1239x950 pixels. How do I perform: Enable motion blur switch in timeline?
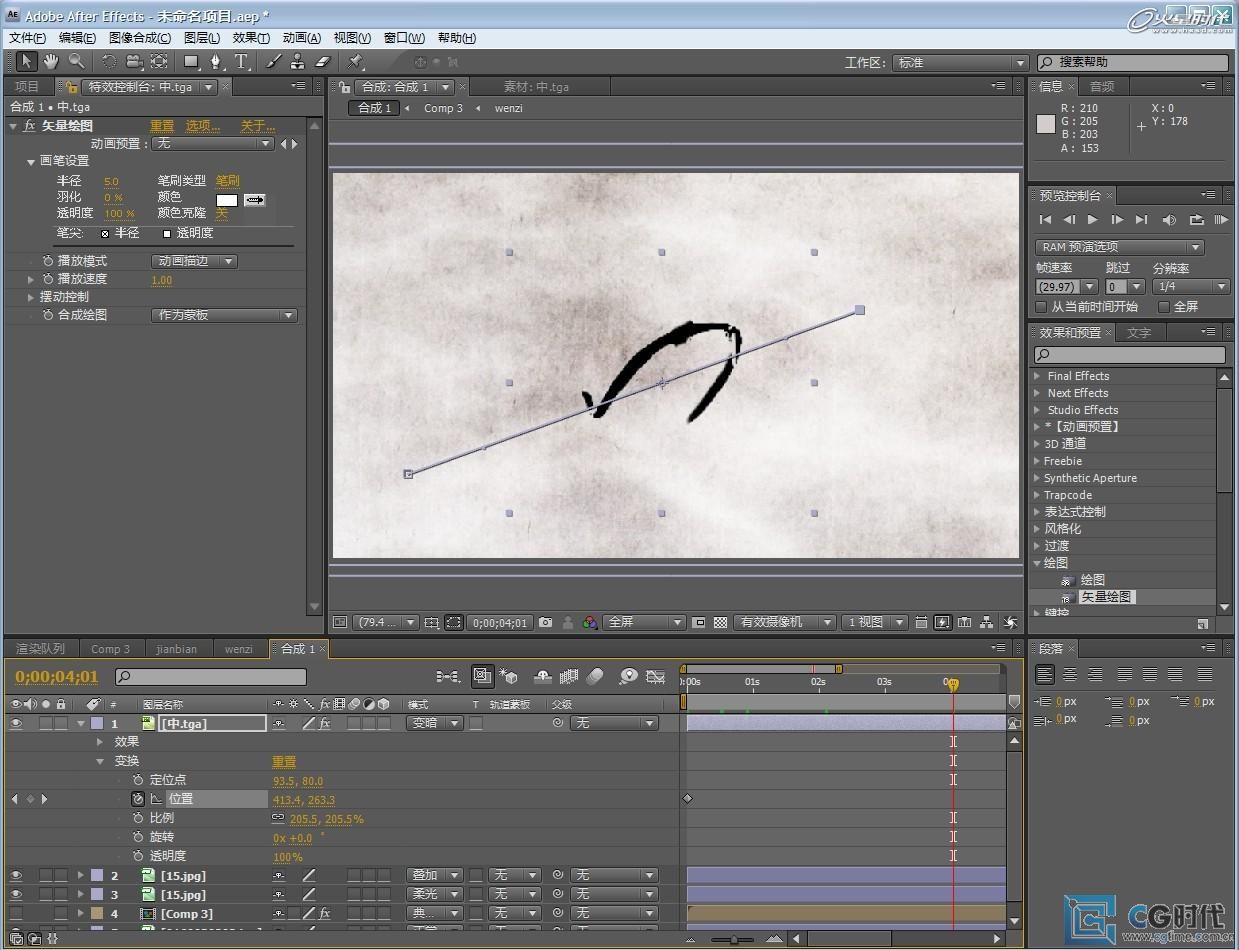[x=595, y=677]
